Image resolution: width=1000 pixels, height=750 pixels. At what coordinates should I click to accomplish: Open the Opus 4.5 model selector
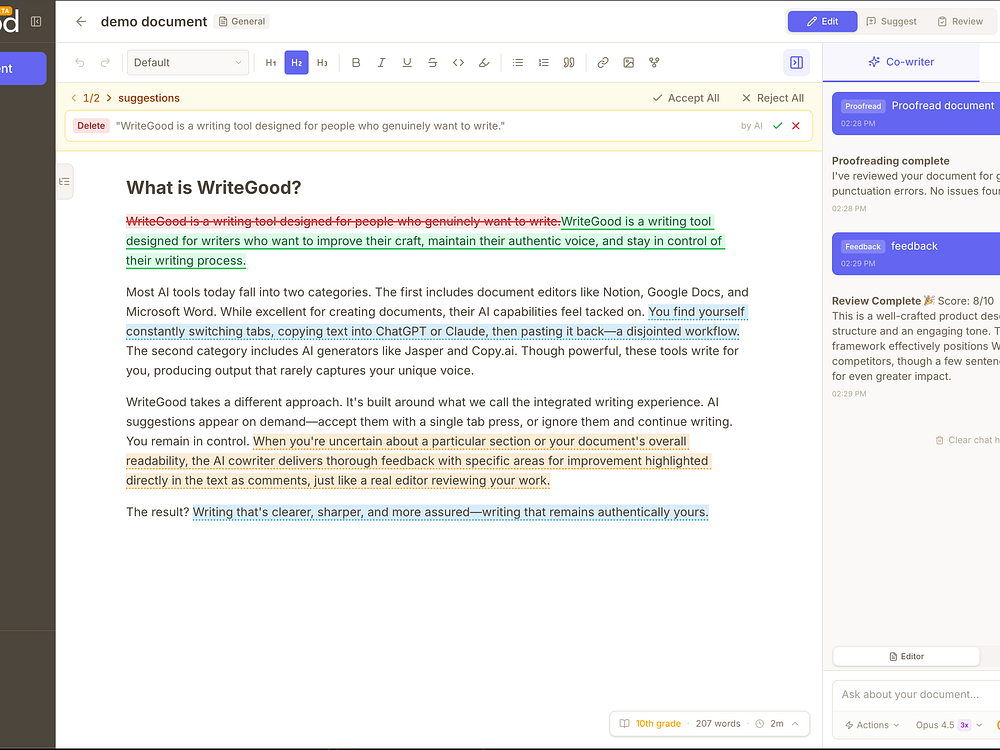[949, 725]
